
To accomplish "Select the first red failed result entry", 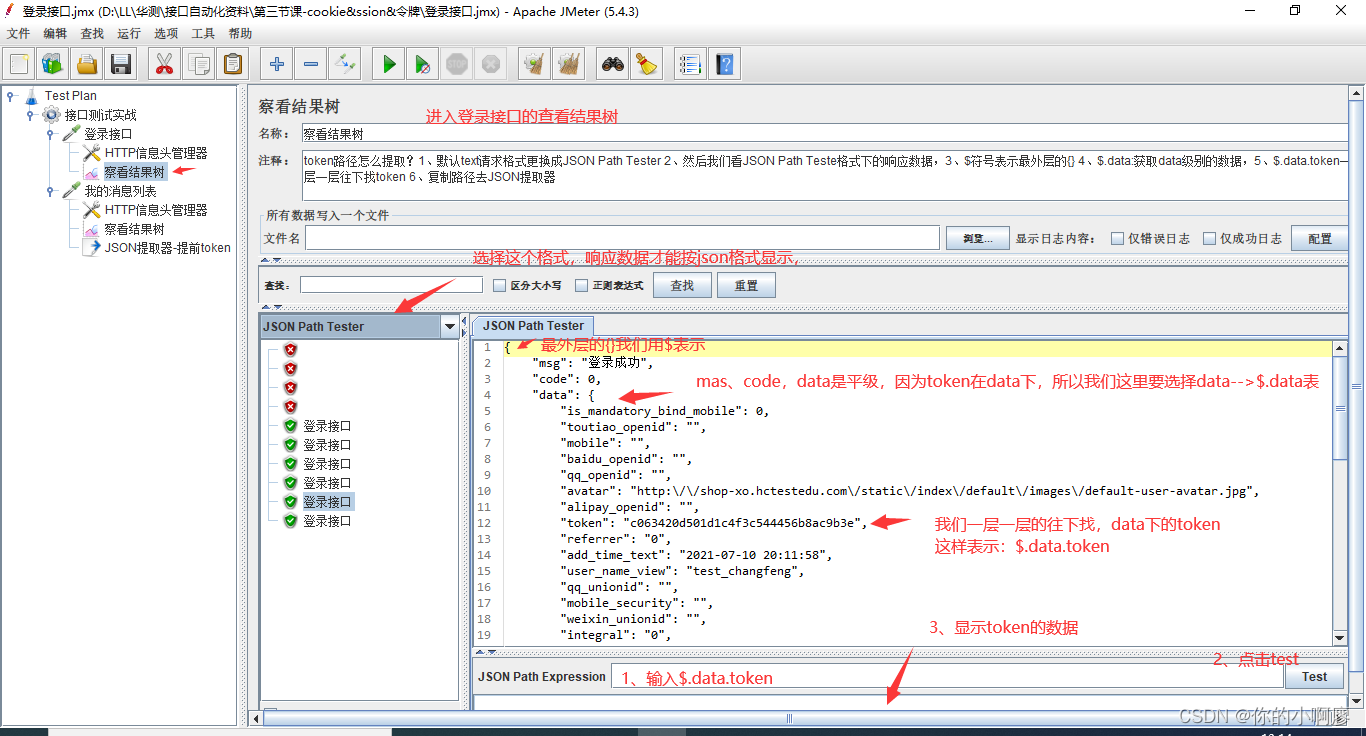I will point(291,349).
